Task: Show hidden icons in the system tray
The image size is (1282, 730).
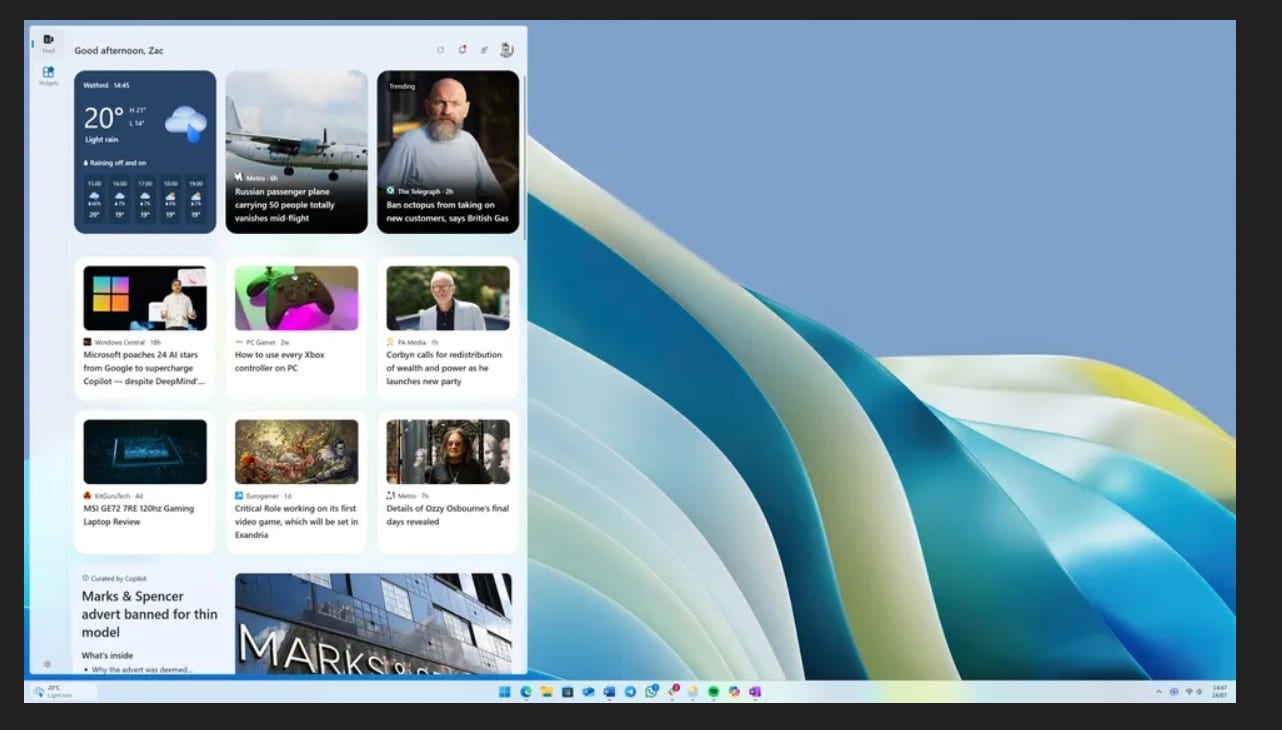Action: tap(1160, 691)
